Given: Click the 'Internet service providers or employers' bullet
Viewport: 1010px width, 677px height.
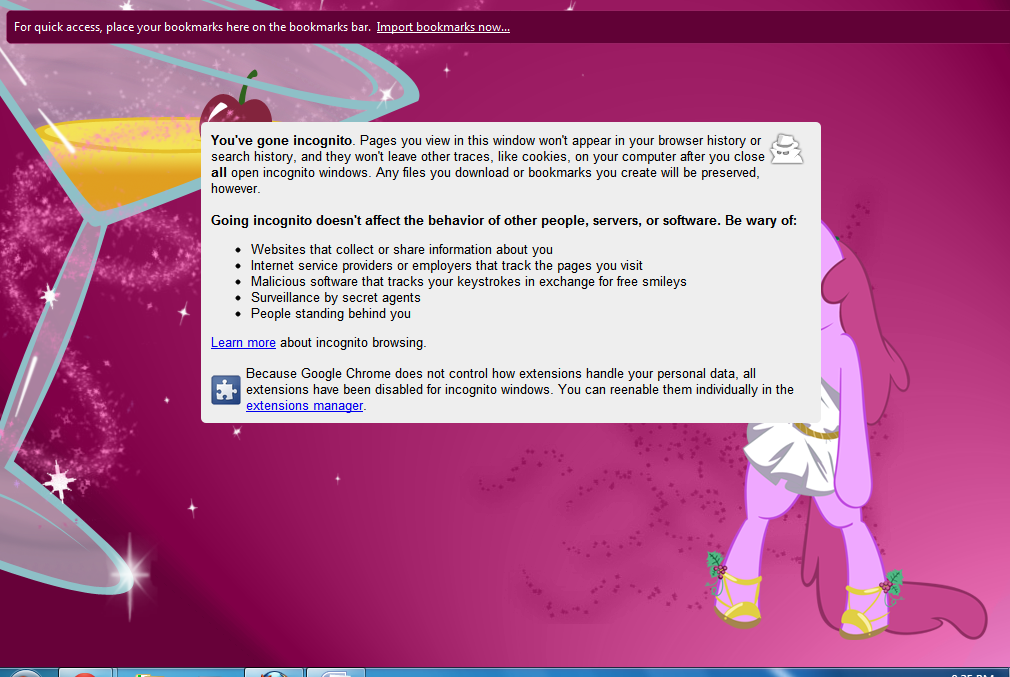Looking at the screenshot, I should 446,265.
